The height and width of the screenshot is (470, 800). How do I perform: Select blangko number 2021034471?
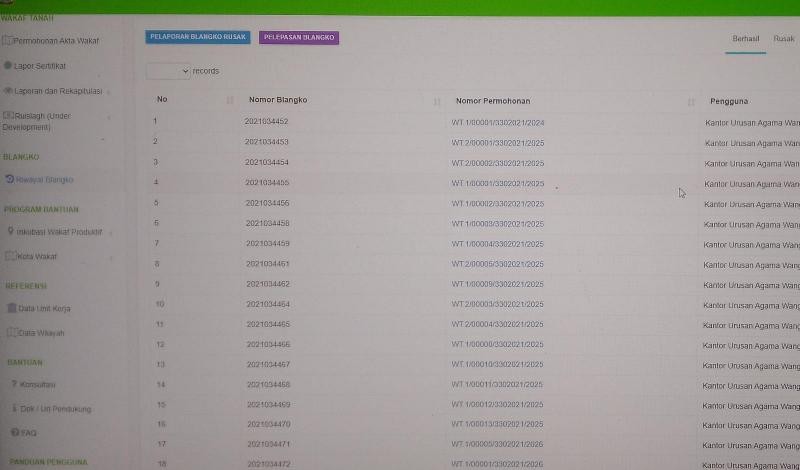tap(269, 444)
